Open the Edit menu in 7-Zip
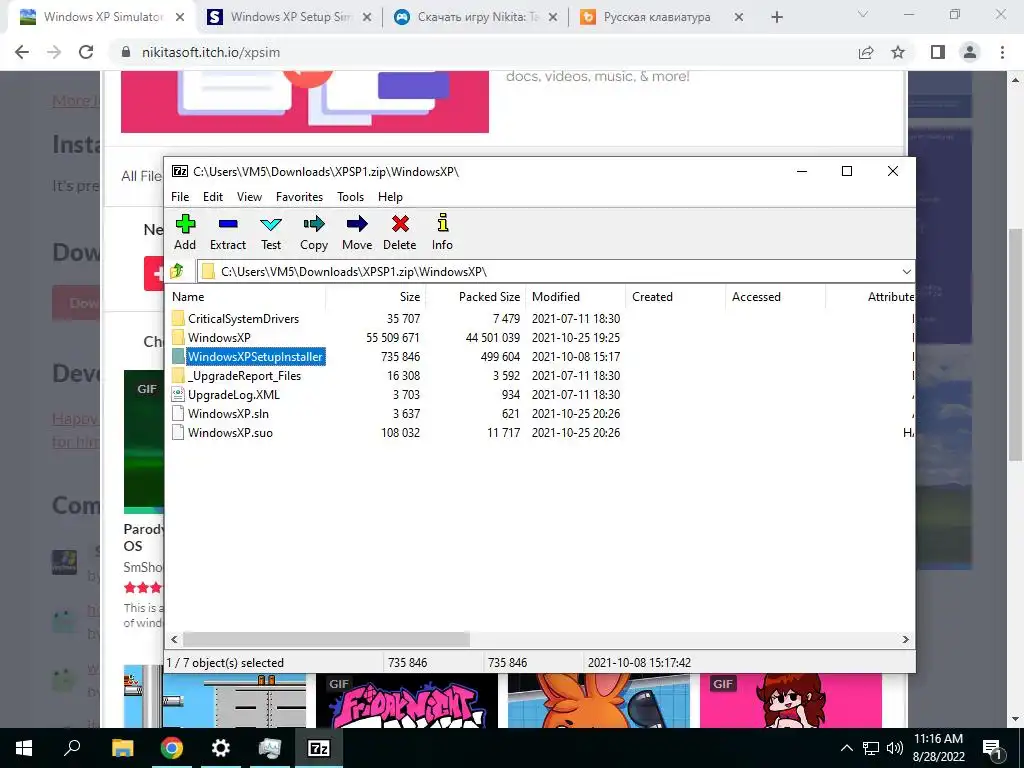1024x768 pixels. pos(213,197)
